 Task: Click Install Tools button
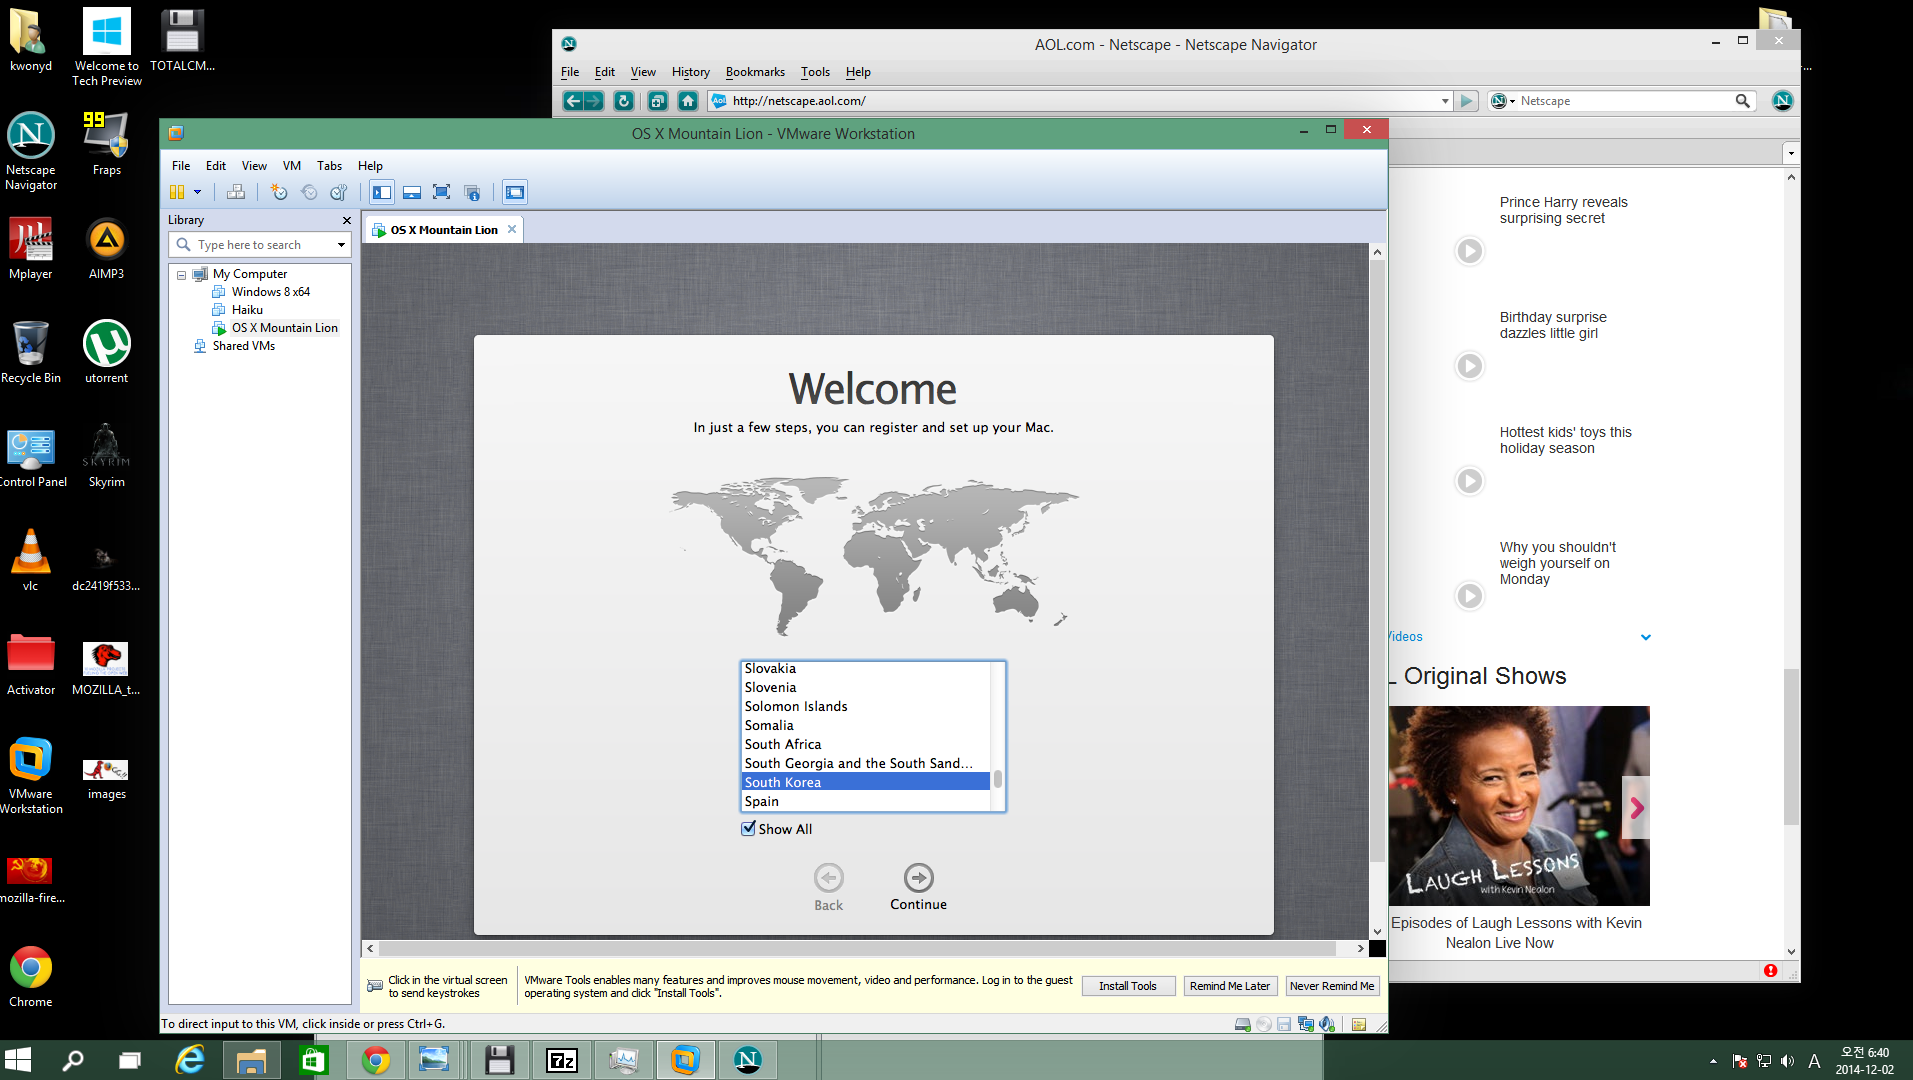click(x=1128, y=986)
